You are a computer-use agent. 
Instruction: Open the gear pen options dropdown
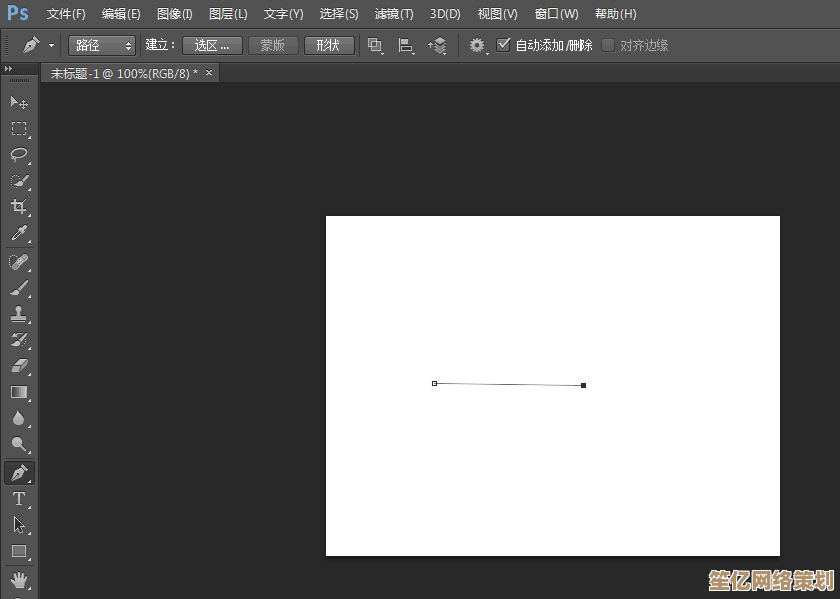tap(478, 46)
